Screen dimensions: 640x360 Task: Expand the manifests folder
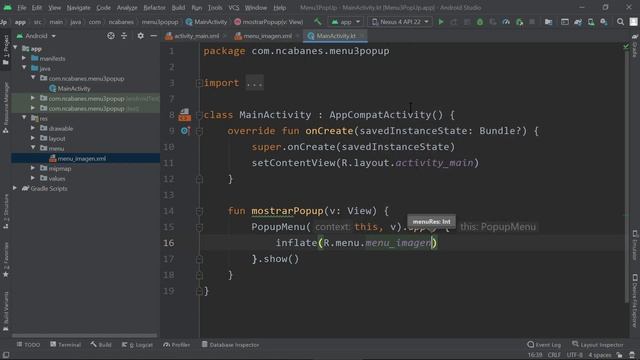click(x=24, y=58)
